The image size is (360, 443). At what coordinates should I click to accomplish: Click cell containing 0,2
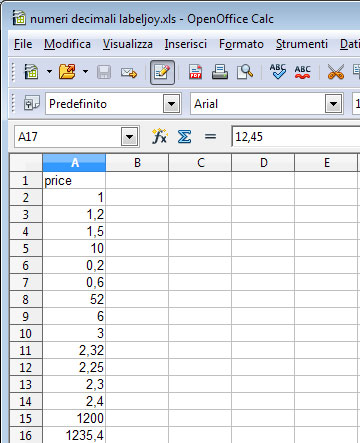pos(74,265)
